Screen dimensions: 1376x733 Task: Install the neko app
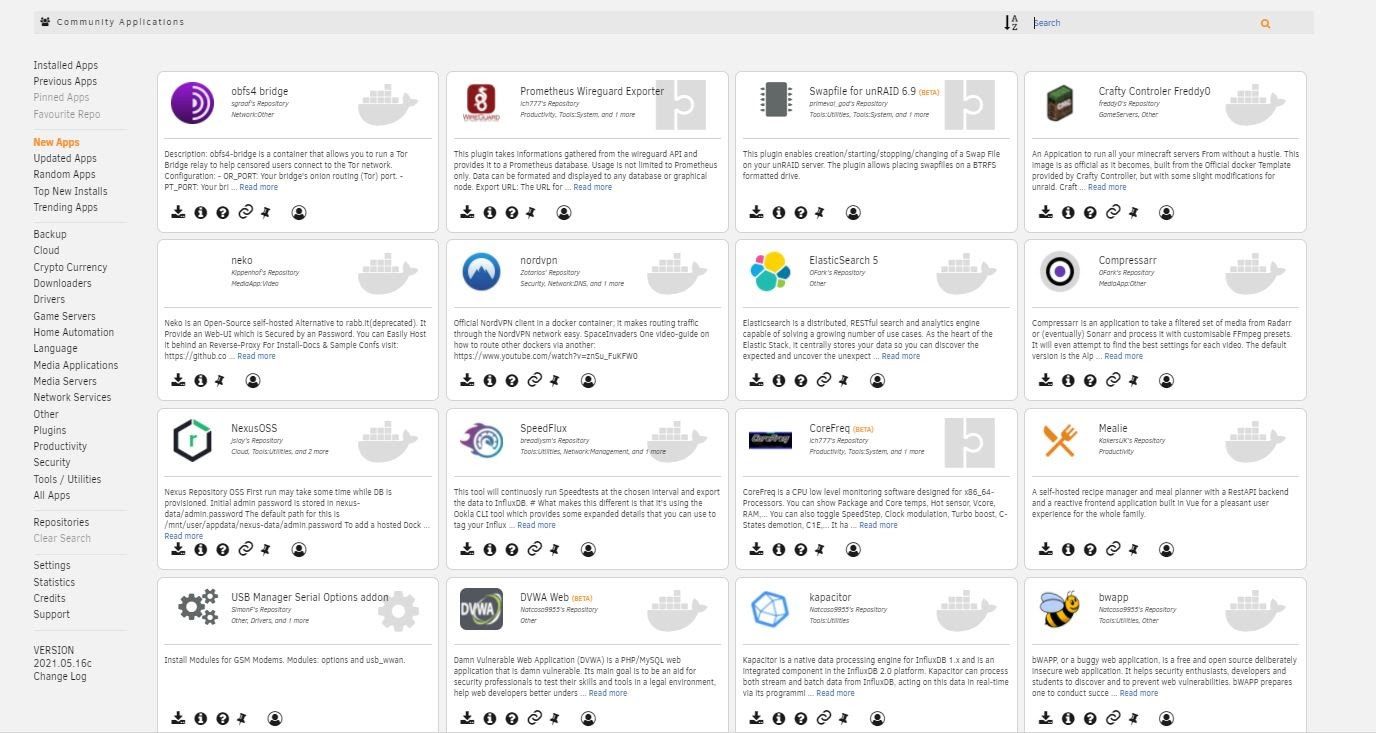tap(178, 381)
